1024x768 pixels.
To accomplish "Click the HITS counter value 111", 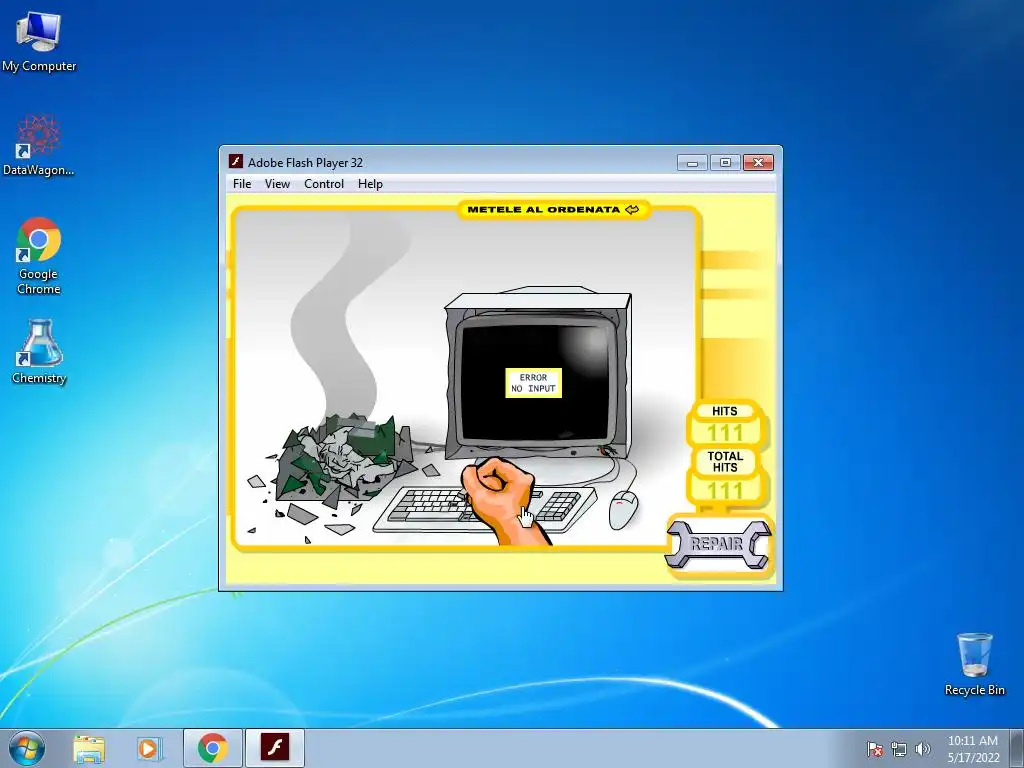I will tap(725, 432).
